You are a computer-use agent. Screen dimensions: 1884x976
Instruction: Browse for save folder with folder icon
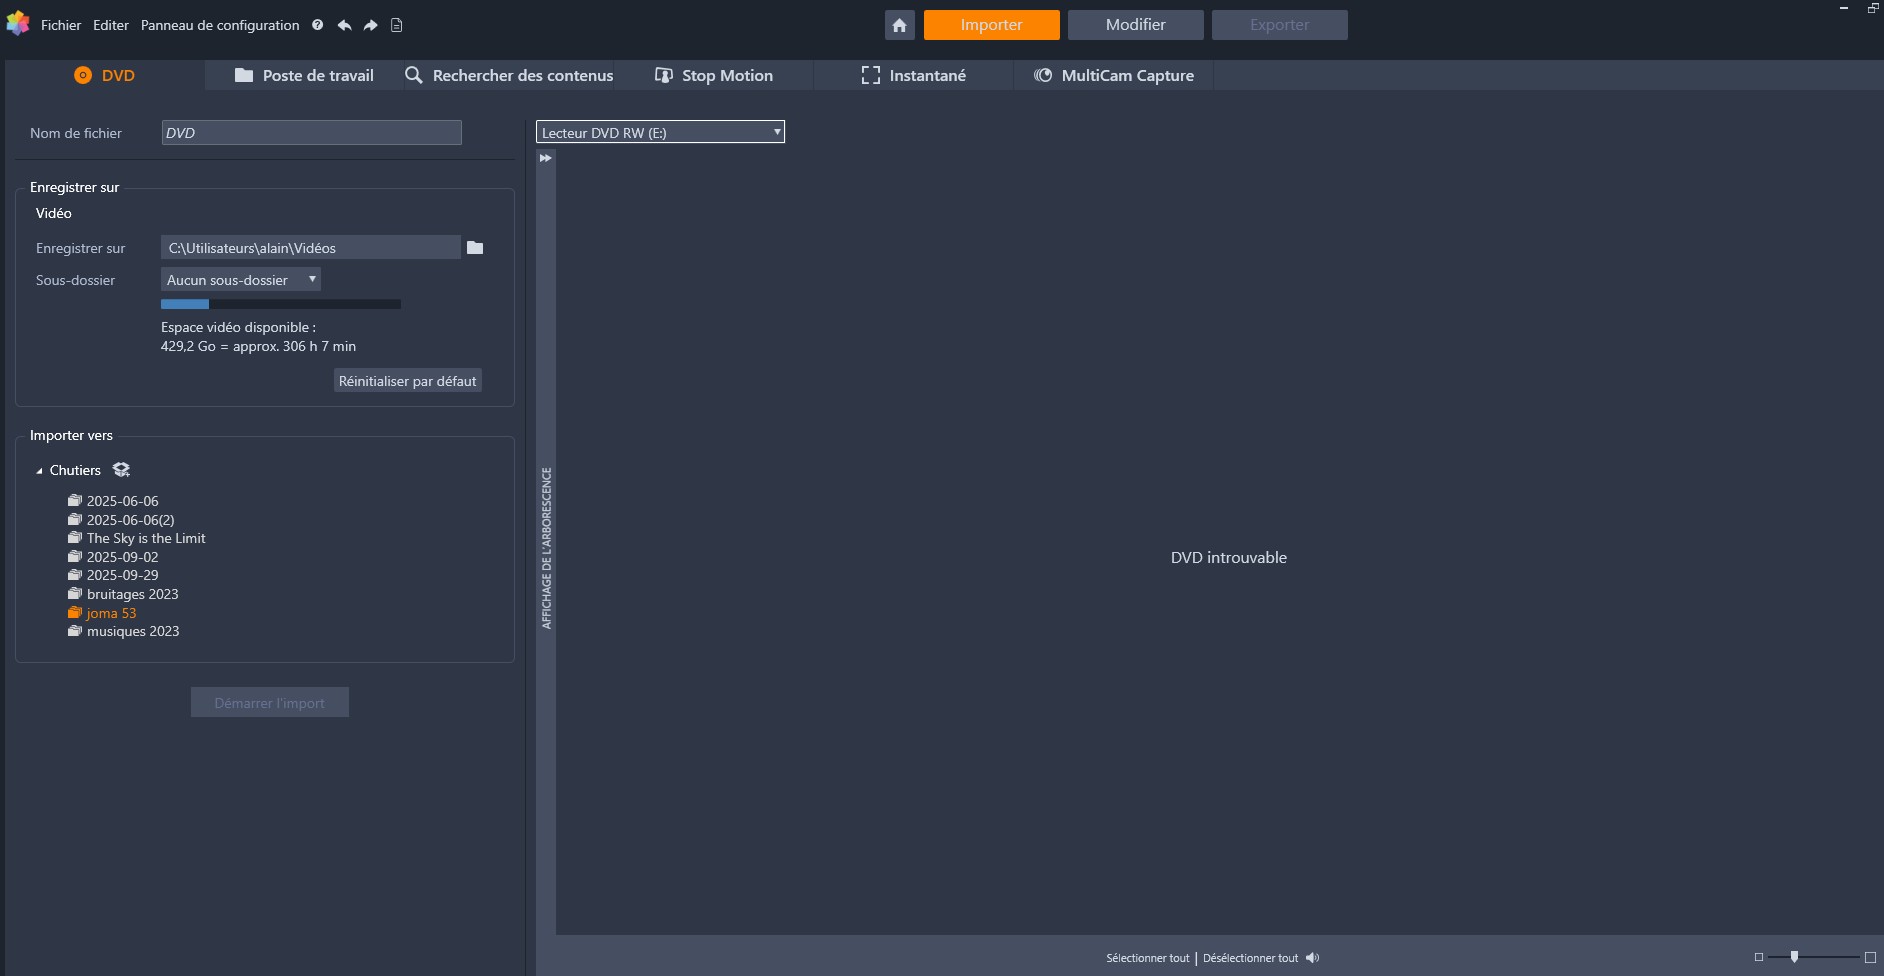tap(475, 248)
